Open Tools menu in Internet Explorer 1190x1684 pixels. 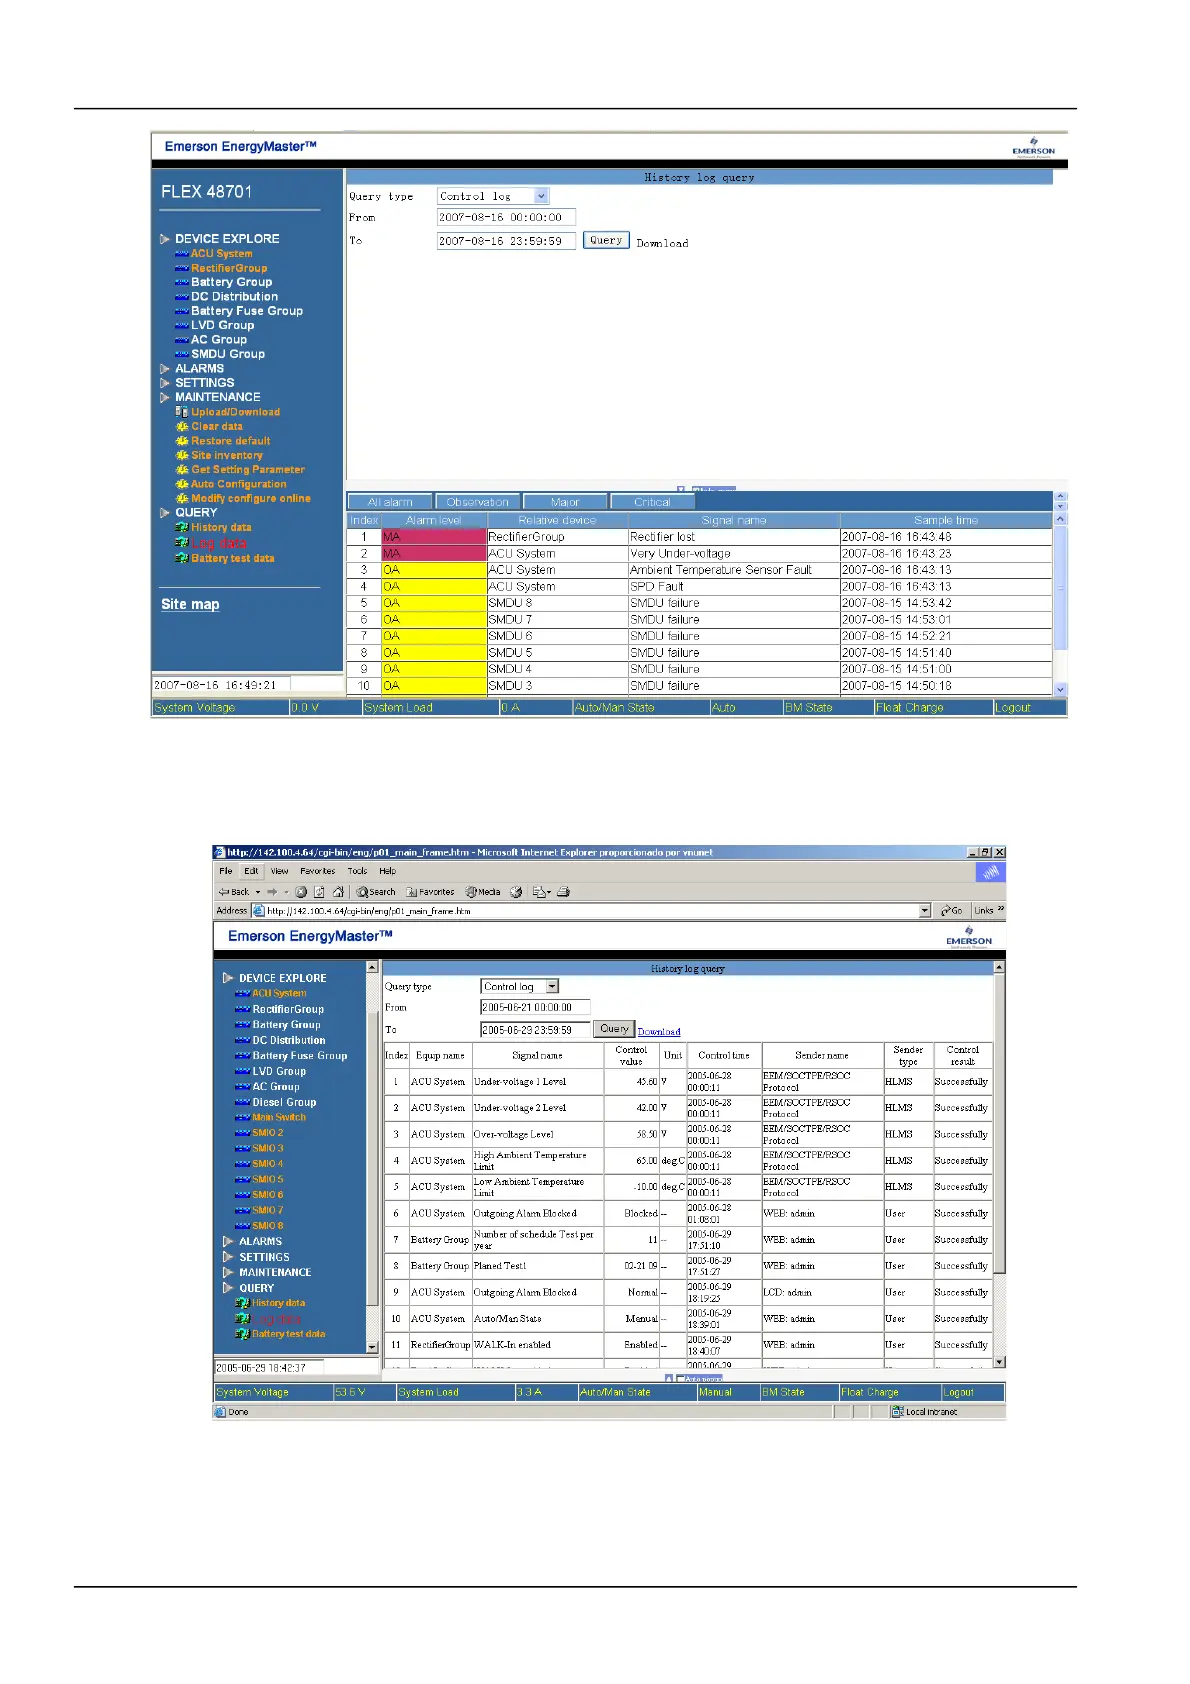[x=357, y=871]
